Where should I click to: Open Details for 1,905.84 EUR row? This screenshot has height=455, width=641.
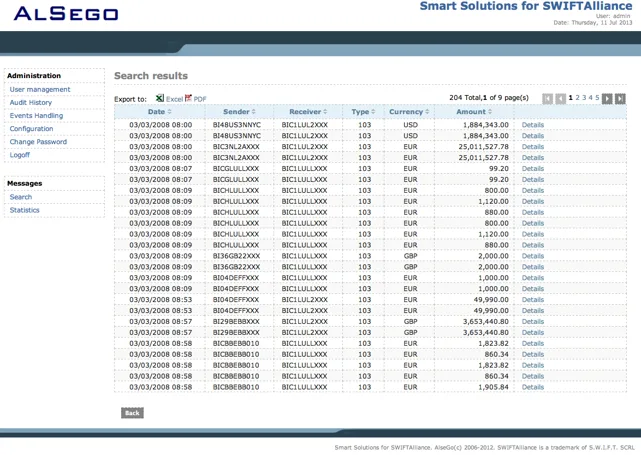(x=533, y=387)
